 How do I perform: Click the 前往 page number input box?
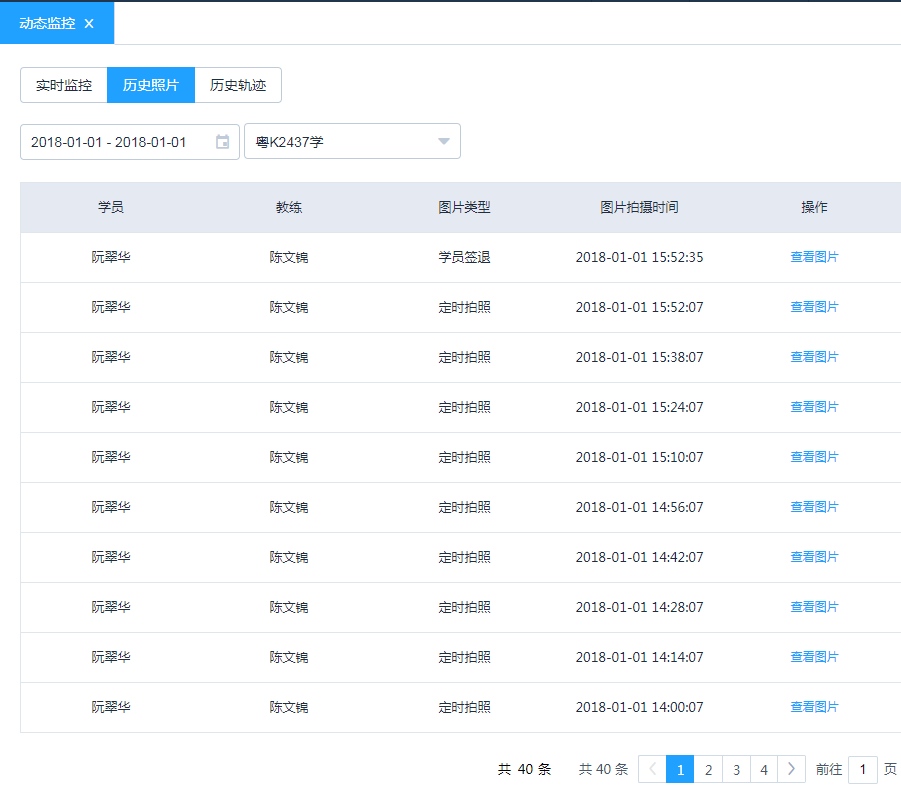[x=862, y=769]
